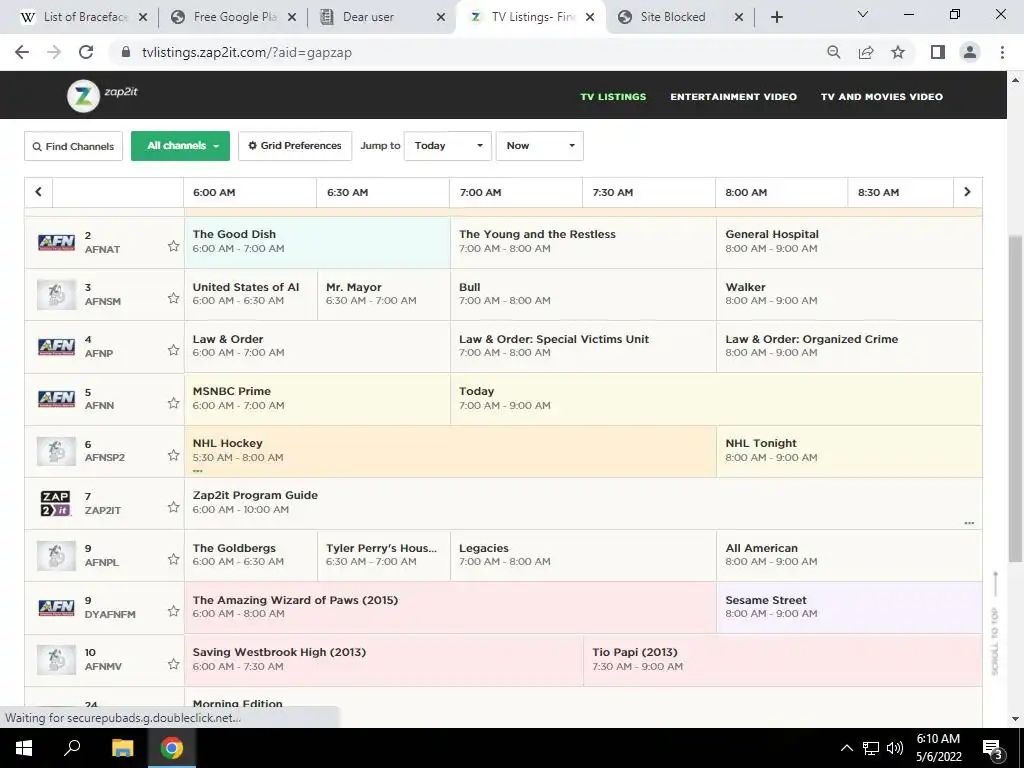1024x768 pixels.
Task: Open the ZAP2IT channel logo
Action: click(56, 504)
